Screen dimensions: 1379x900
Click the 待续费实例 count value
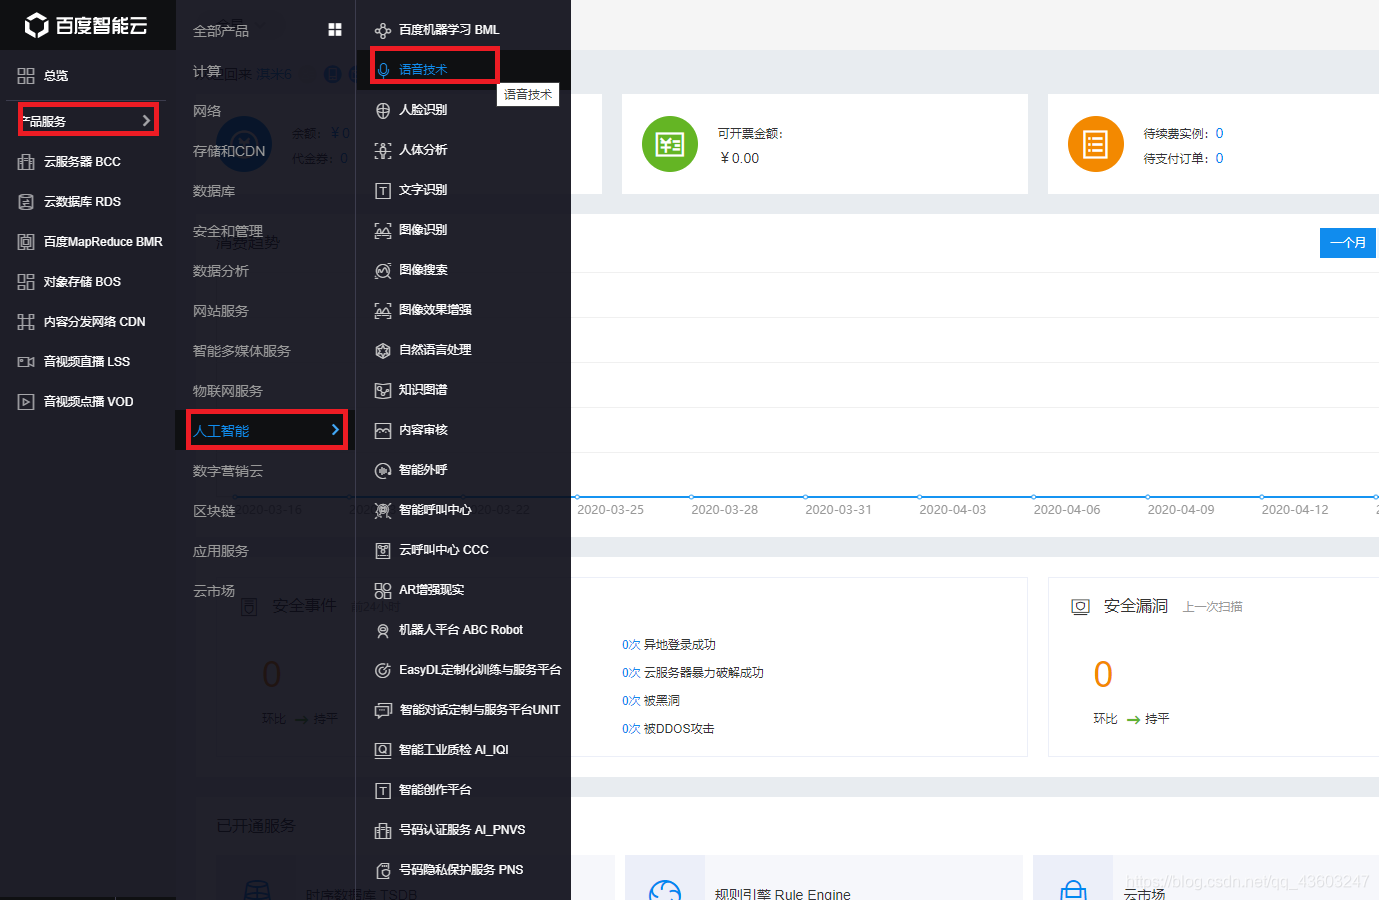pyautogui.click(x=1219, y=133)
